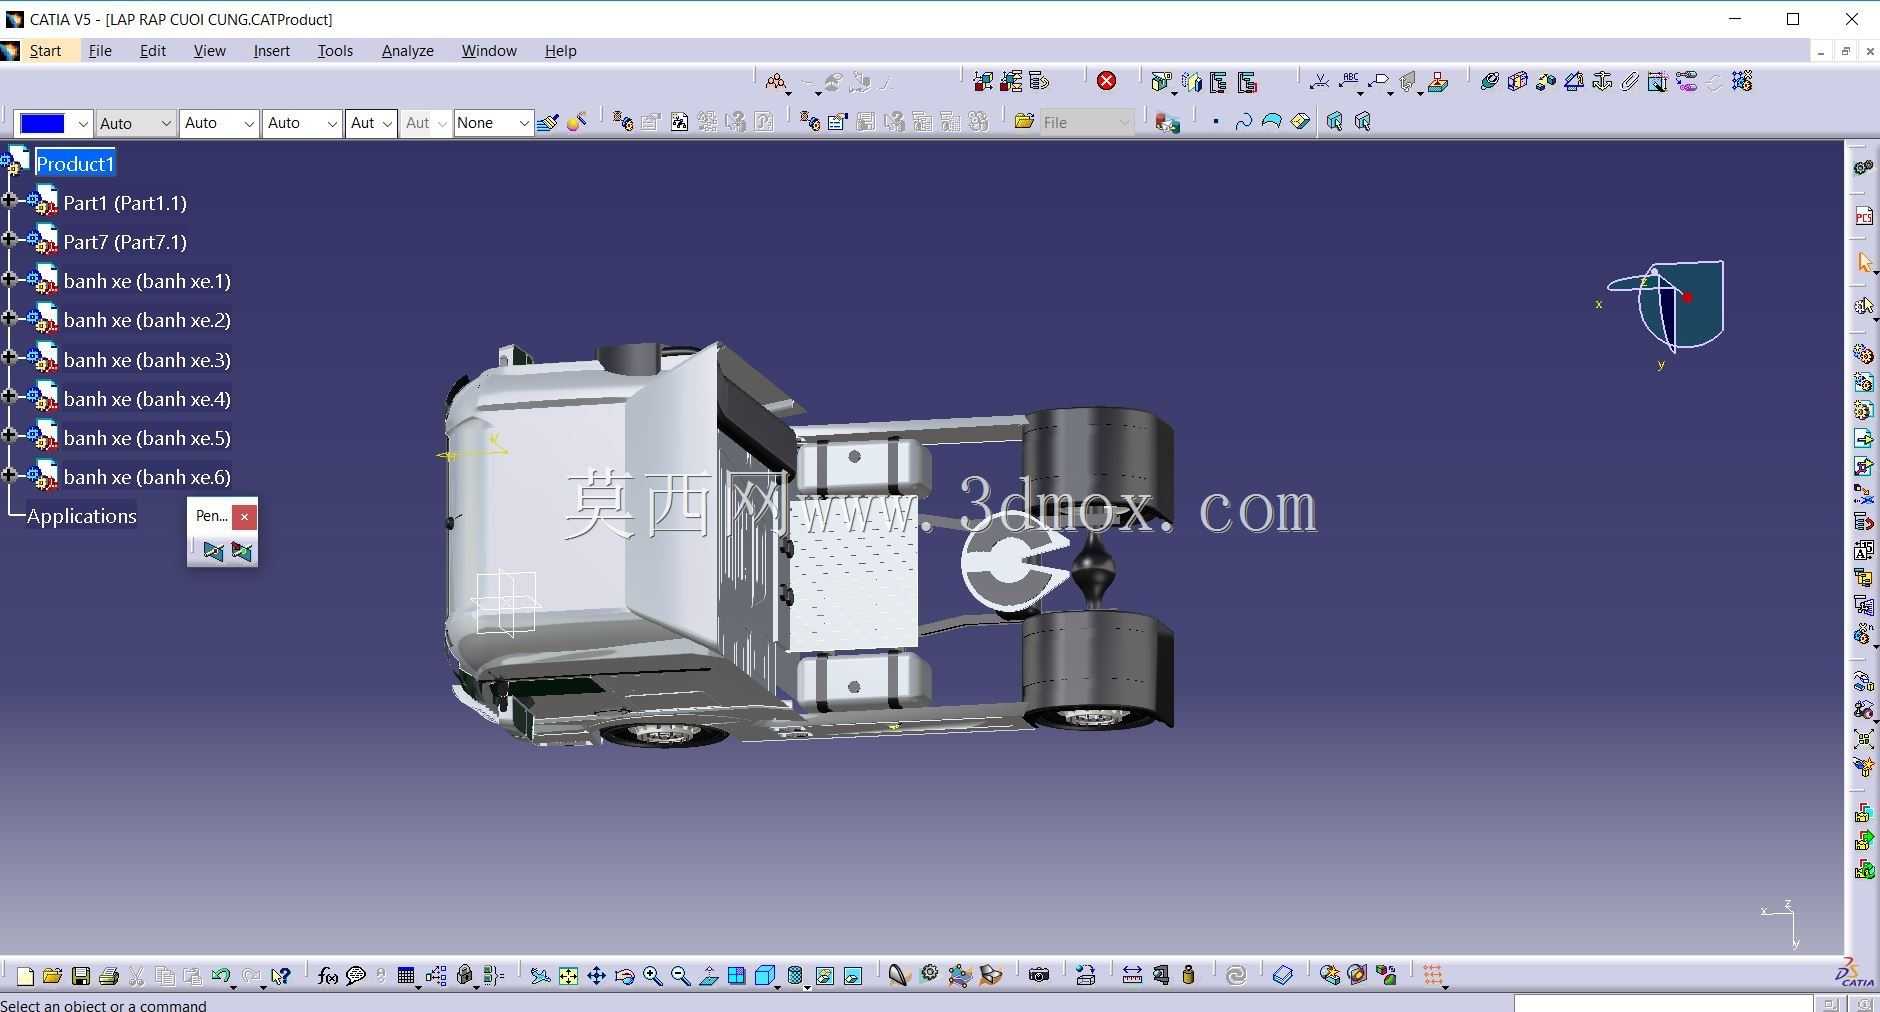Expand the banh xe (banh xe.1) node
This screenshot has height=1012, width=1880.
coord(9,279)
